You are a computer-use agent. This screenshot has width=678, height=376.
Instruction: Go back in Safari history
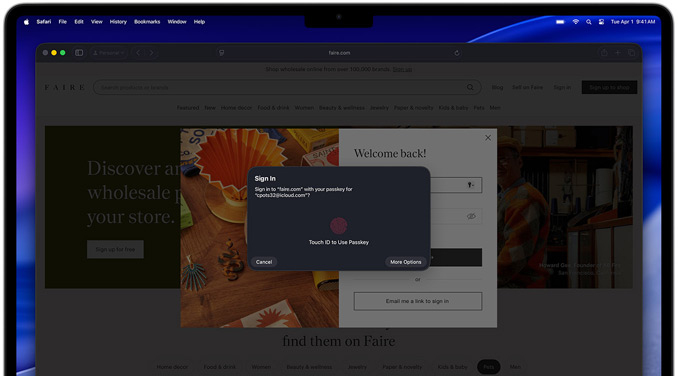pyautogui.click(x=138, y=53)
